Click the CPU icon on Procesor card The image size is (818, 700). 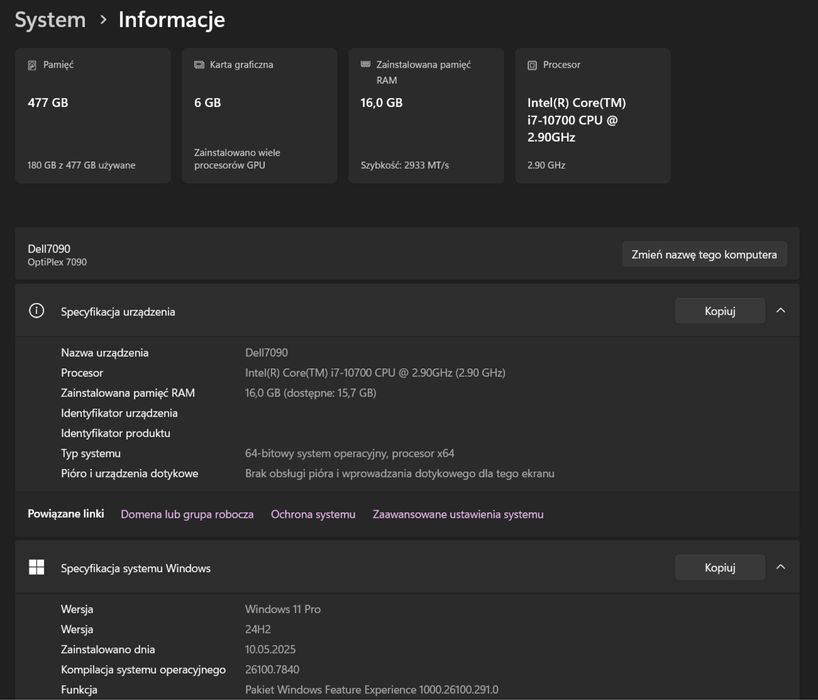tap(532, 65)
